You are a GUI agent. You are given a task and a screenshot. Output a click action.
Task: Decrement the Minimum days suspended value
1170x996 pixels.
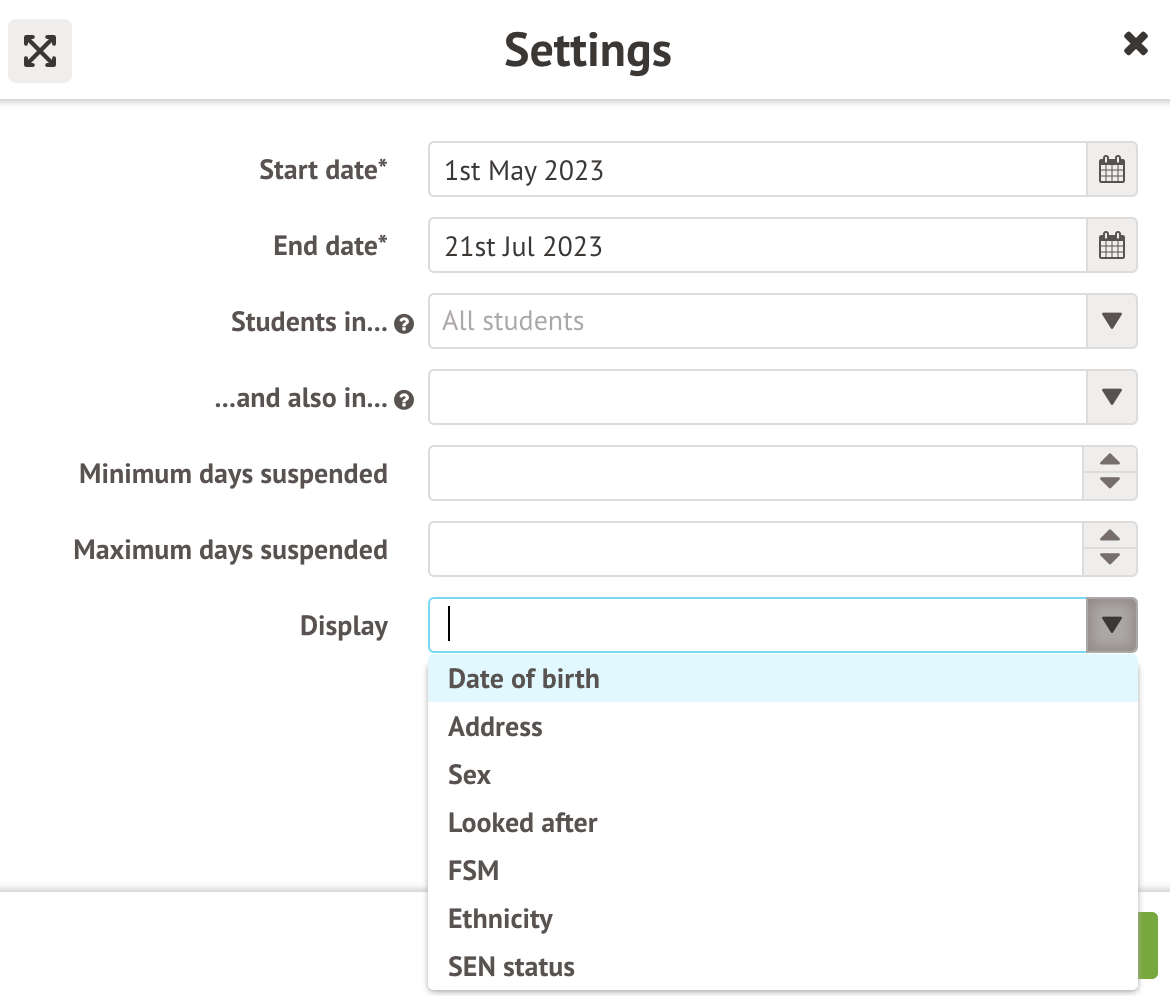[1110, 483]
